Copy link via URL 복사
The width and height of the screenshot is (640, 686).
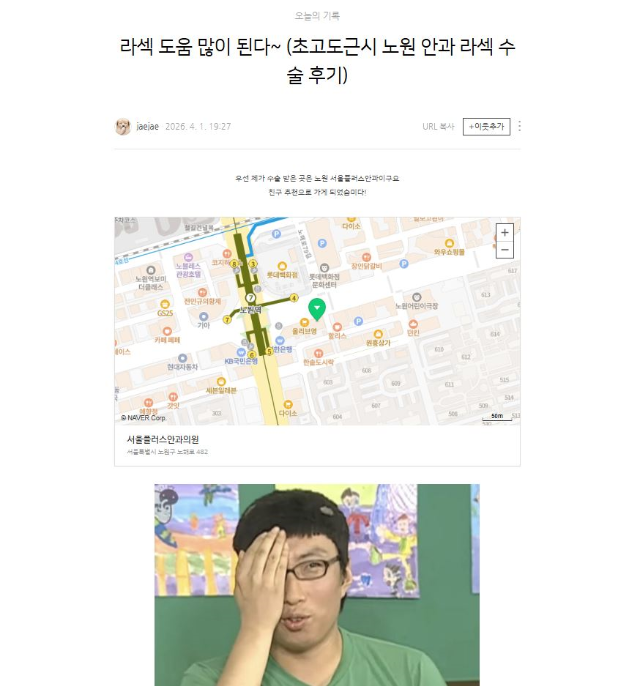point(438,126)
